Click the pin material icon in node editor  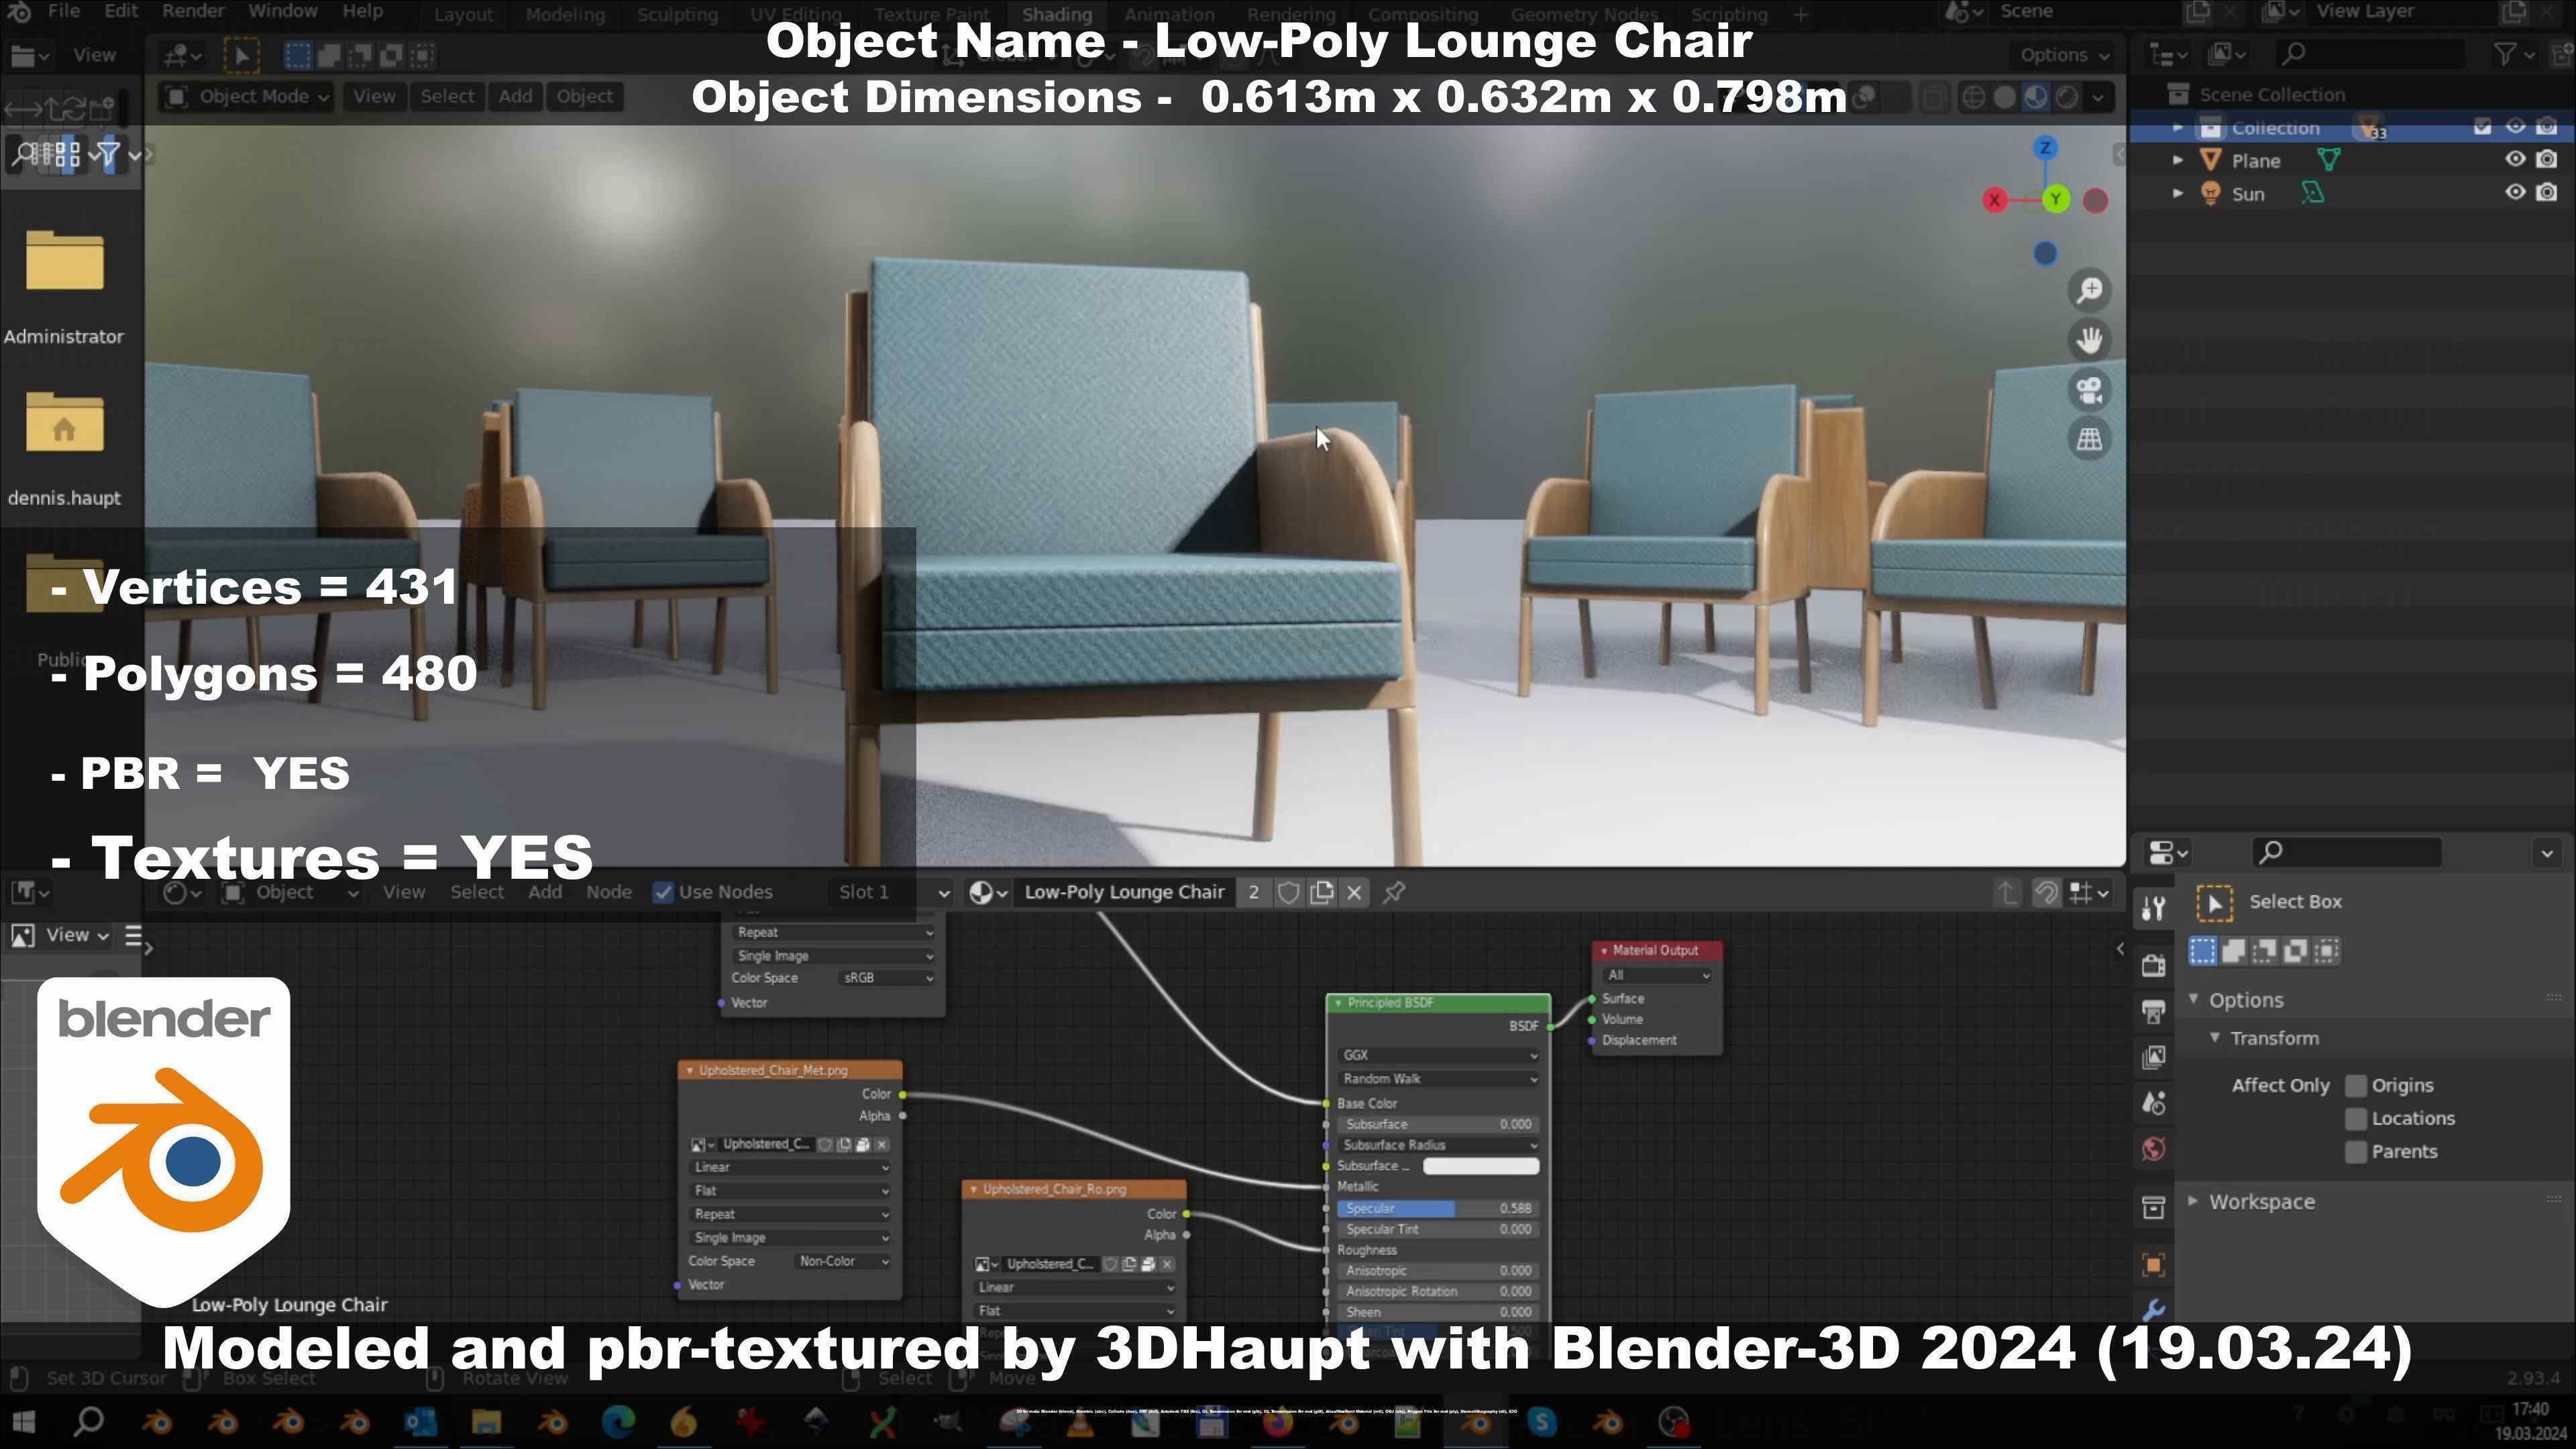click(1394, 892)
